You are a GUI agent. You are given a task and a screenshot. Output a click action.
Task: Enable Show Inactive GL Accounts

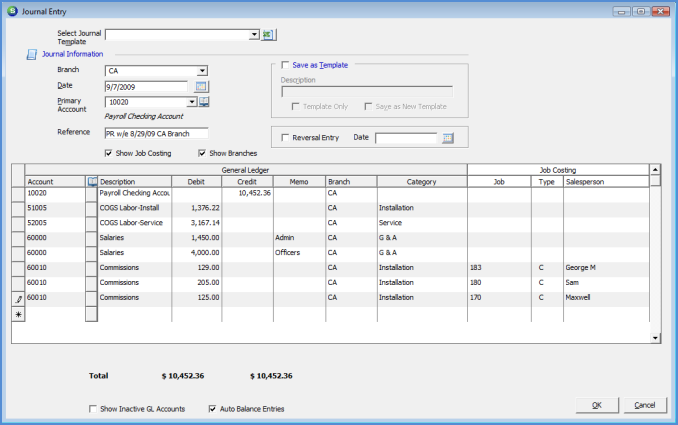tap(93, 409)
